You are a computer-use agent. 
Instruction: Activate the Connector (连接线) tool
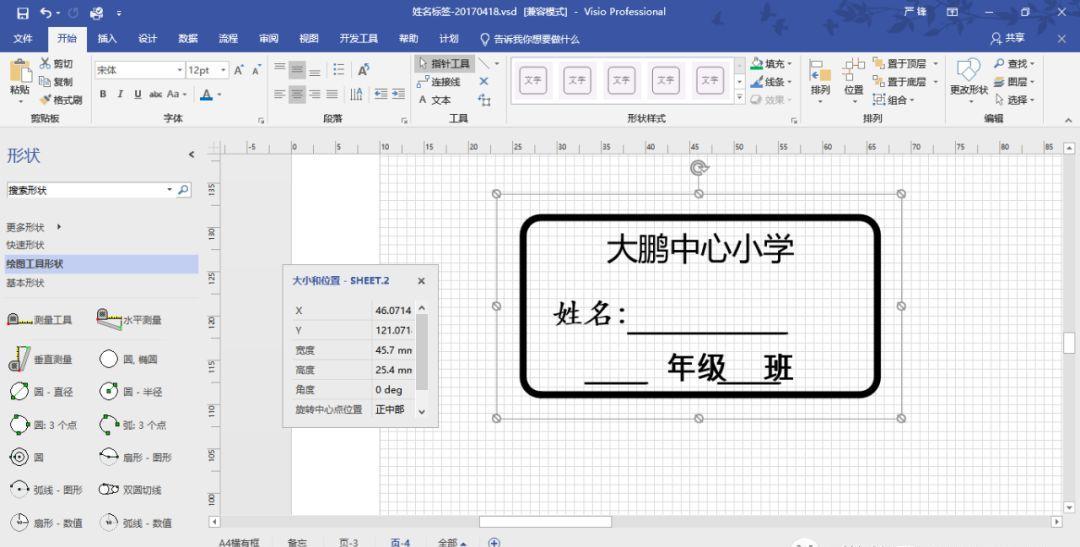click(440, 81)
